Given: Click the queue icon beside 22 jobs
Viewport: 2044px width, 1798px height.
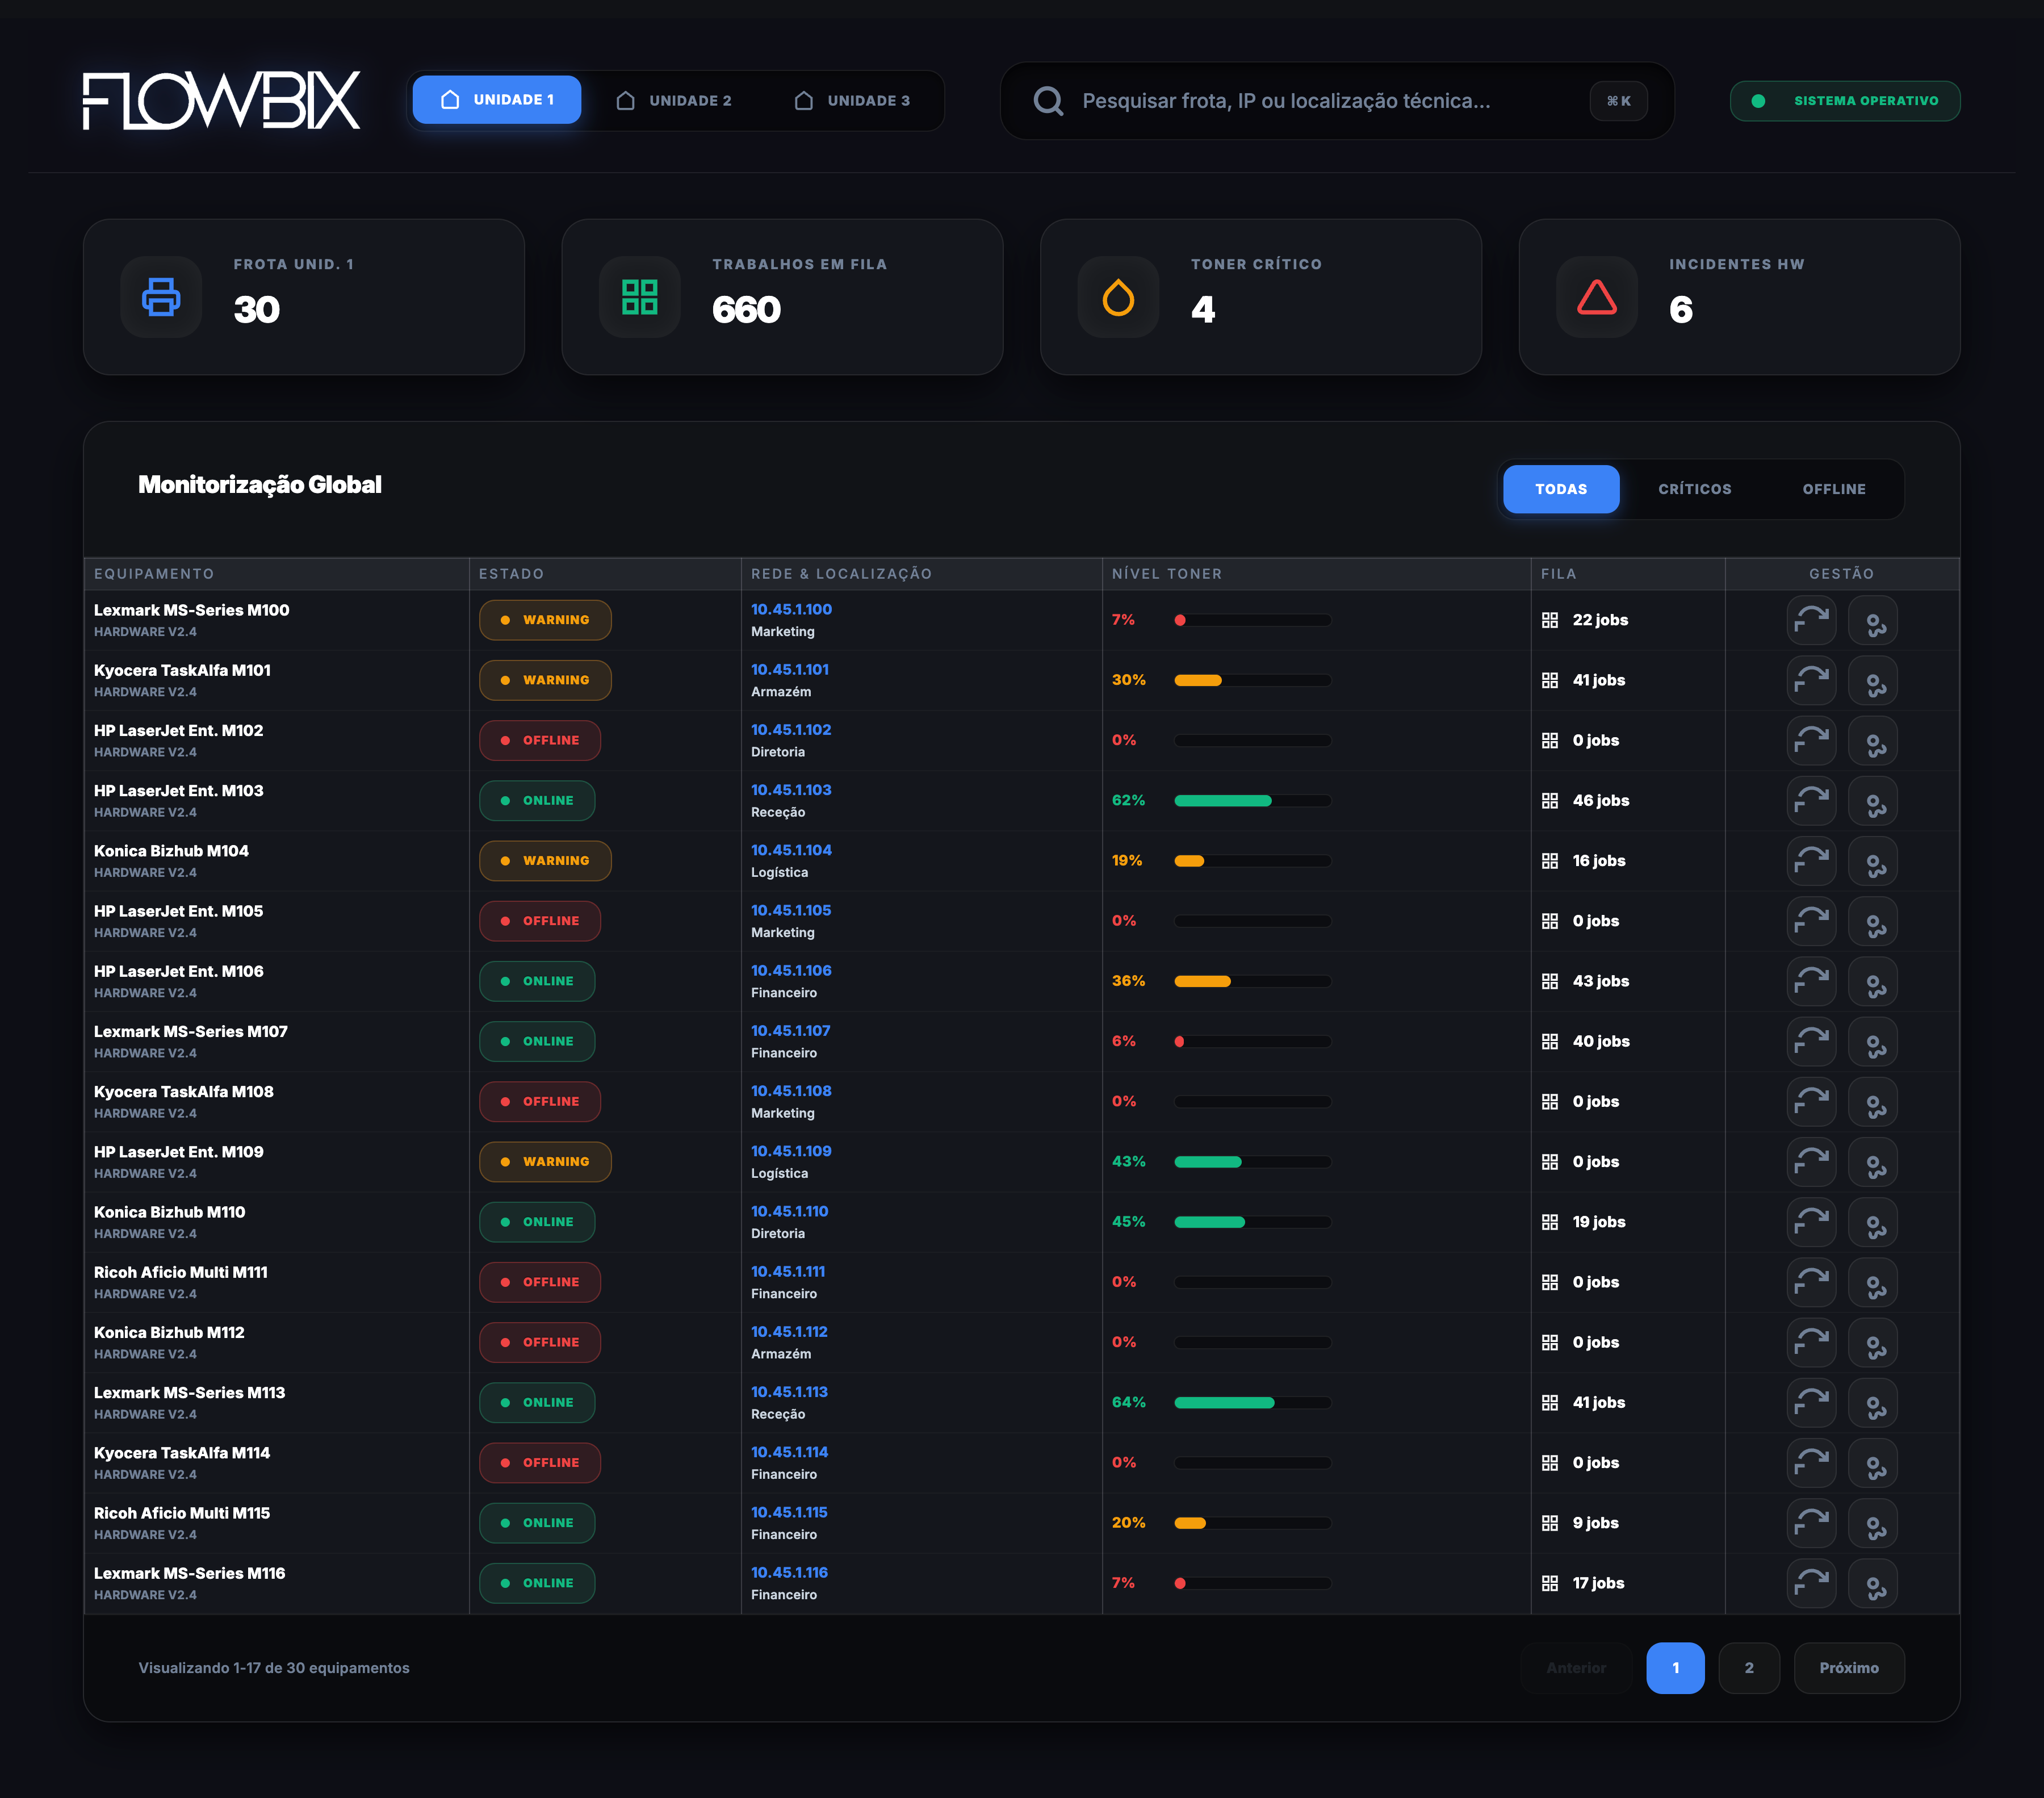Looking at the screenshot, I should 1550,620.
